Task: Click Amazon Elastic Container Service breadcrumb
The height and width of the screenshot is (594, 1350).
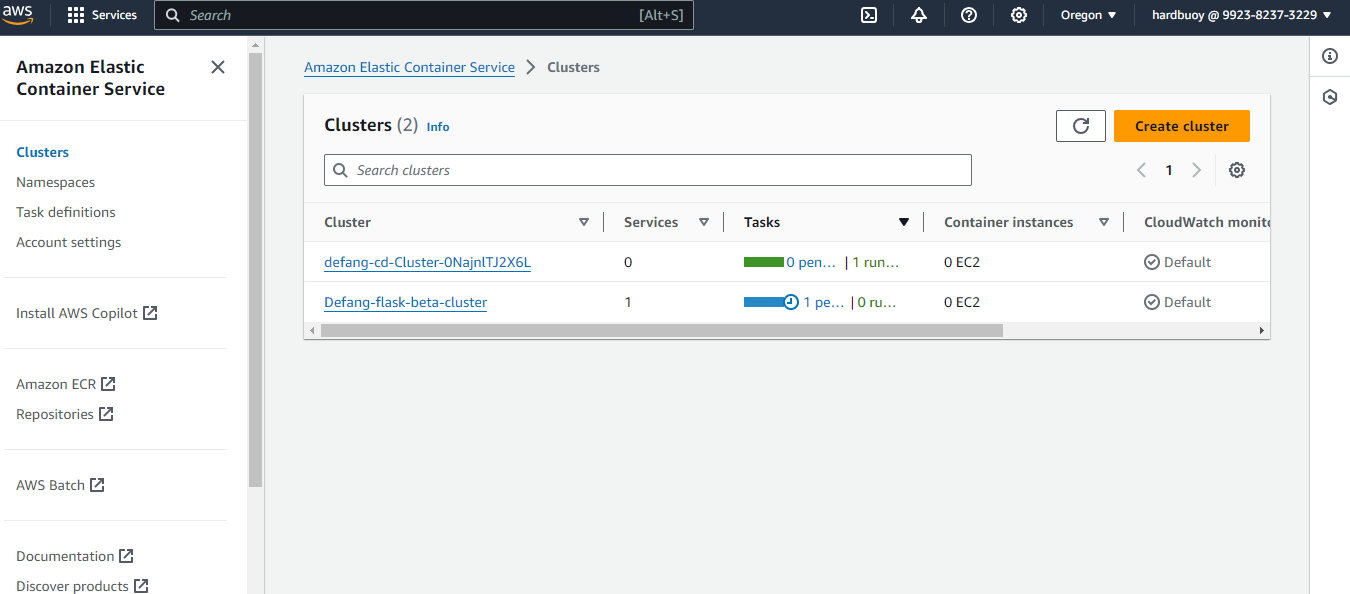Action: [x=409, y=67]
